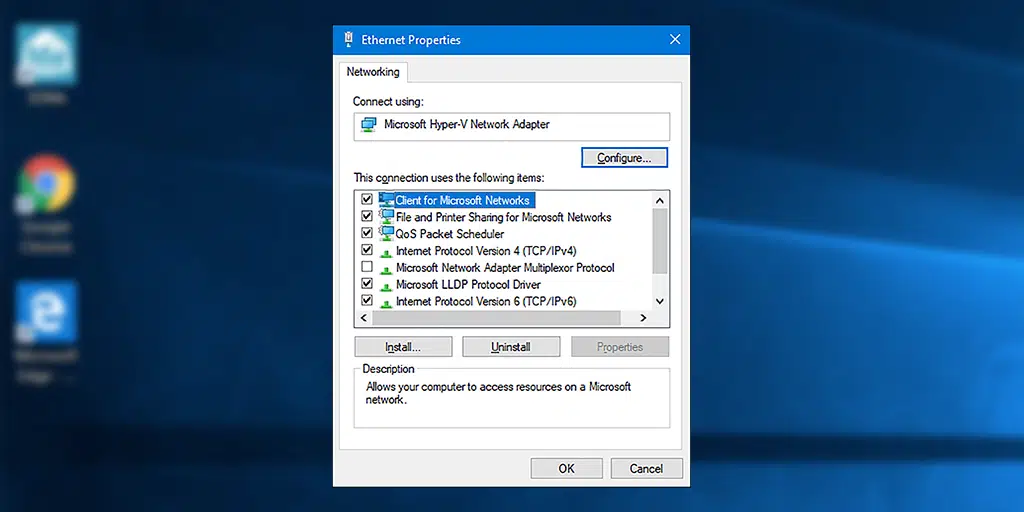This screenshot has height=512, width=1024.
Task: Click the horizontal scroll right arrow
Action: point(643,317)
